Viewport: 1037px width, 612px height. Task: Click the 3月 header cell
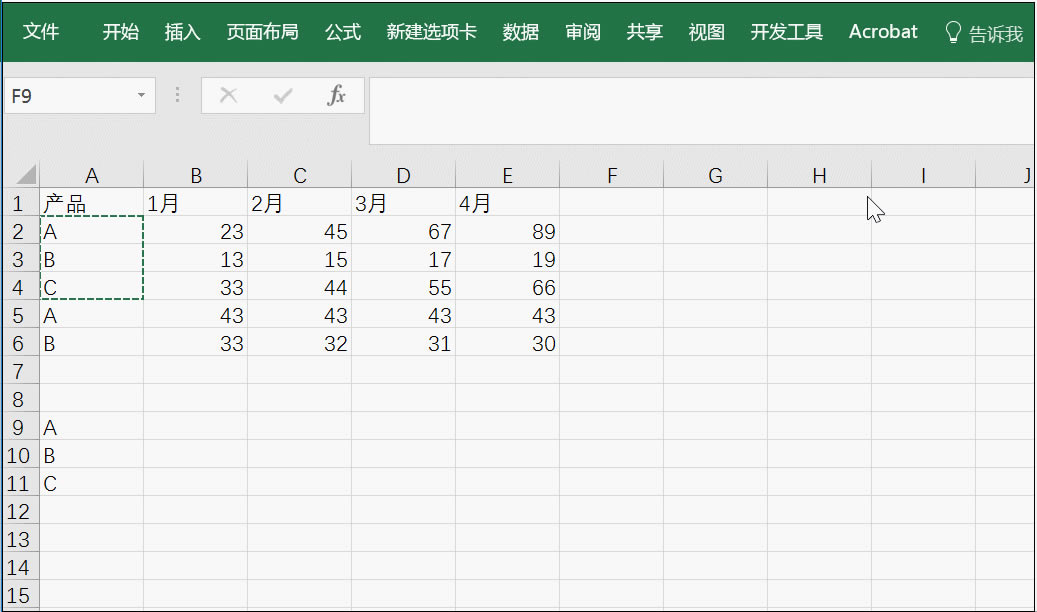point(403,202)
